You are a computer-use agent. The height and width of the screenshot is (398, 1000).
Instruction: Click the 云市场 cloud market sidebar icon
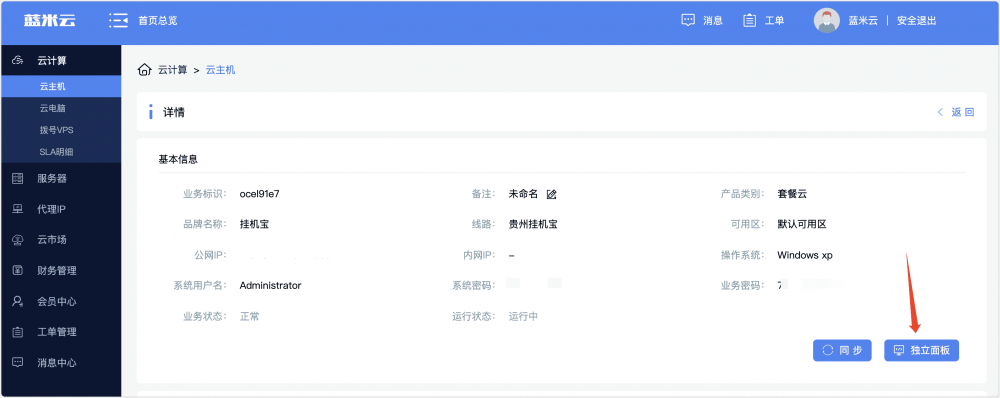pyautogui.click(x=18, y=240)
